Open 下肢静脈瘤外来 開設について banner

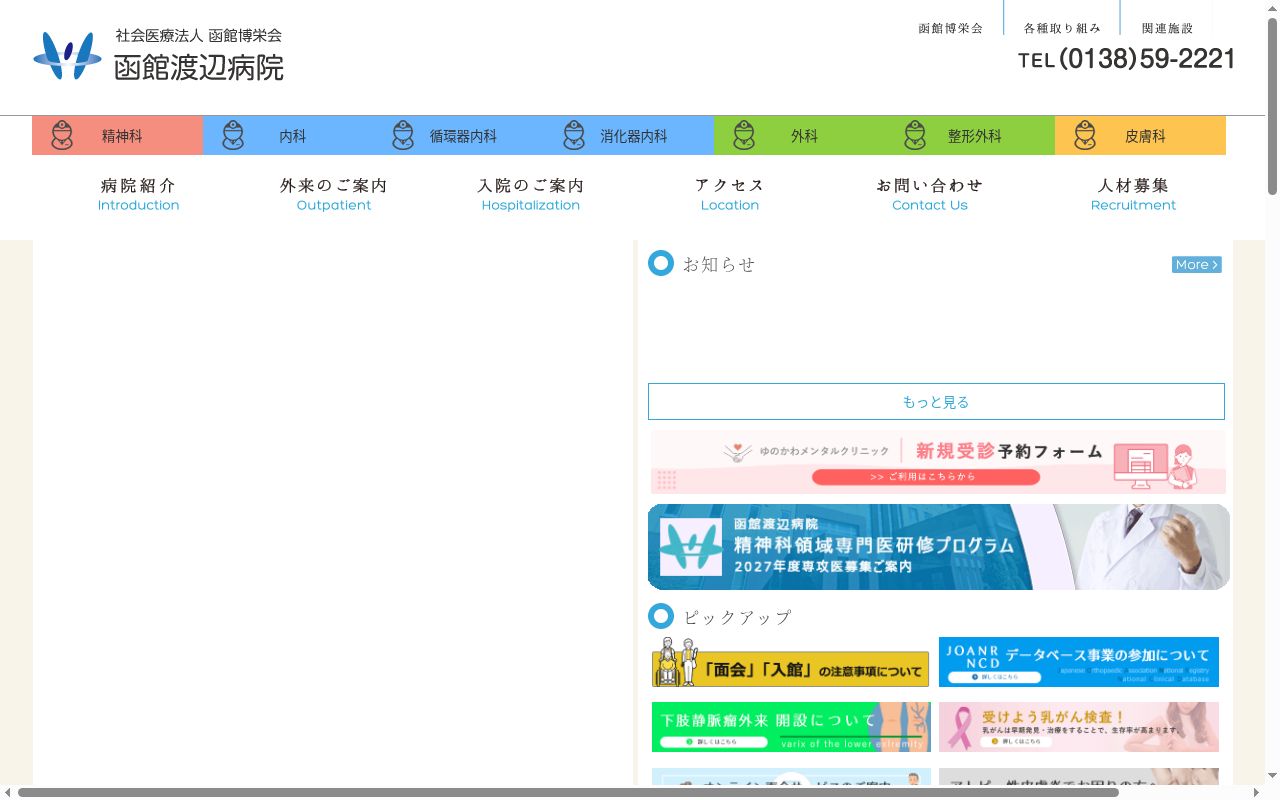click(x=790, y=727)
